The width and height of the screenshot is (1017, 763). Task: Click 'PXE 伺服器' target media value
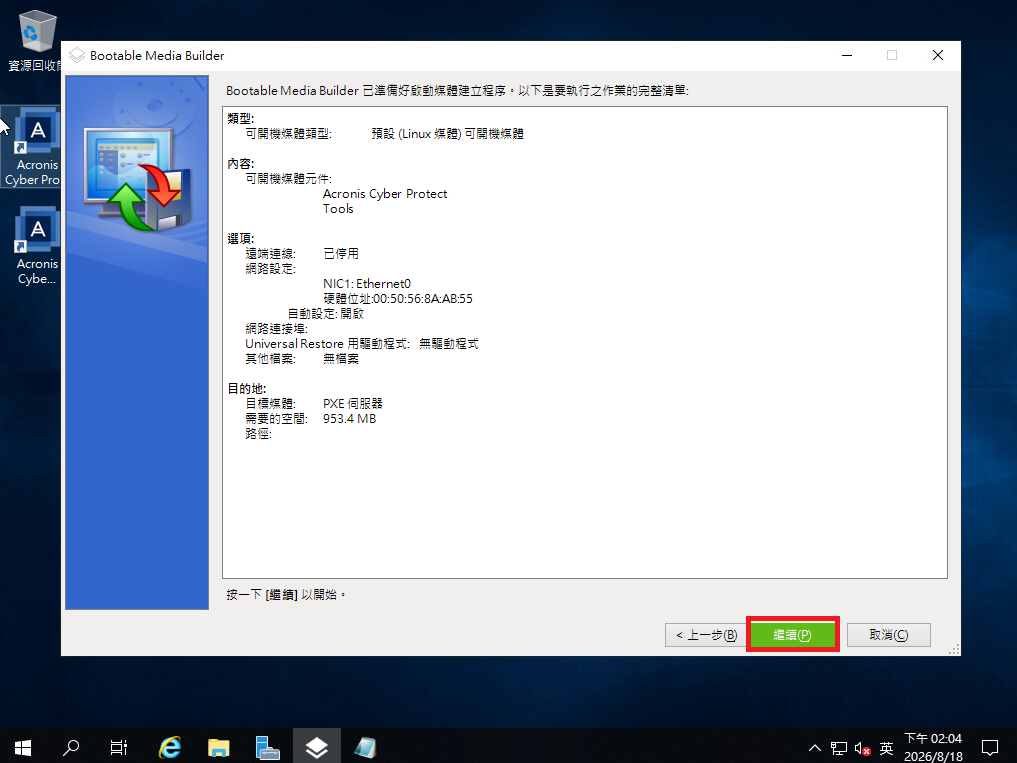click(x=353, y=404)
